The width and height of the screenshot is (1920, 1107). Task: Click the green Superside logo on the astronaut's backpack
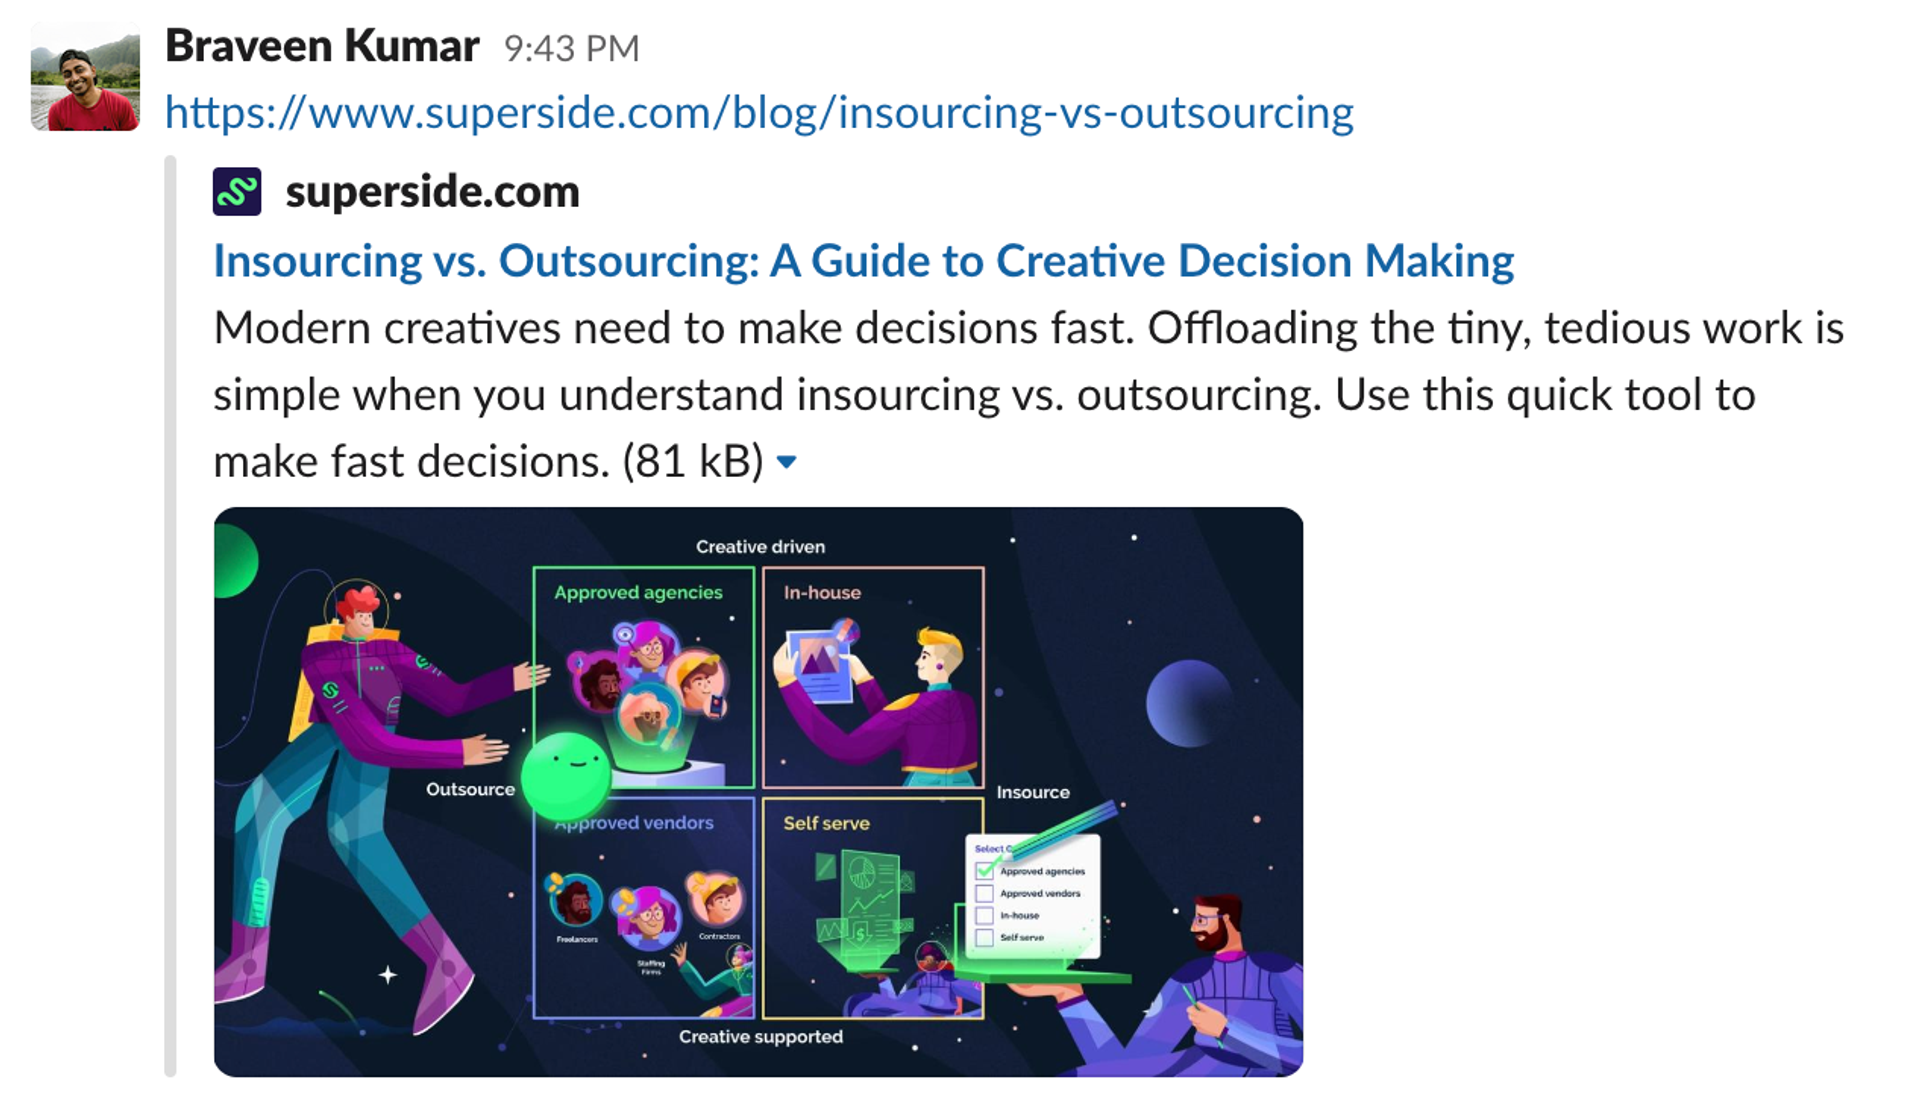pos(330,690)
